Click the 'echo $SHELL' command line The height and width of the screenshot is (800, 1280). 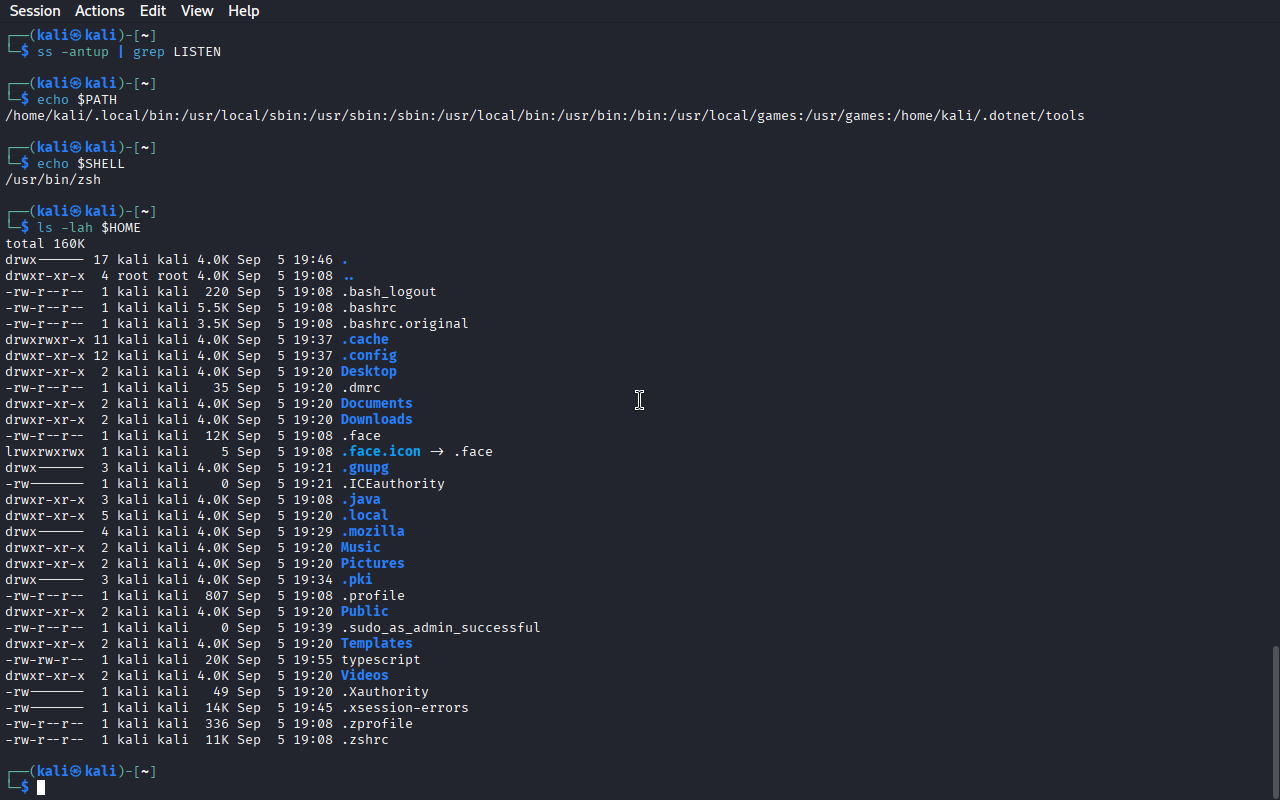(x=81, y=163)
